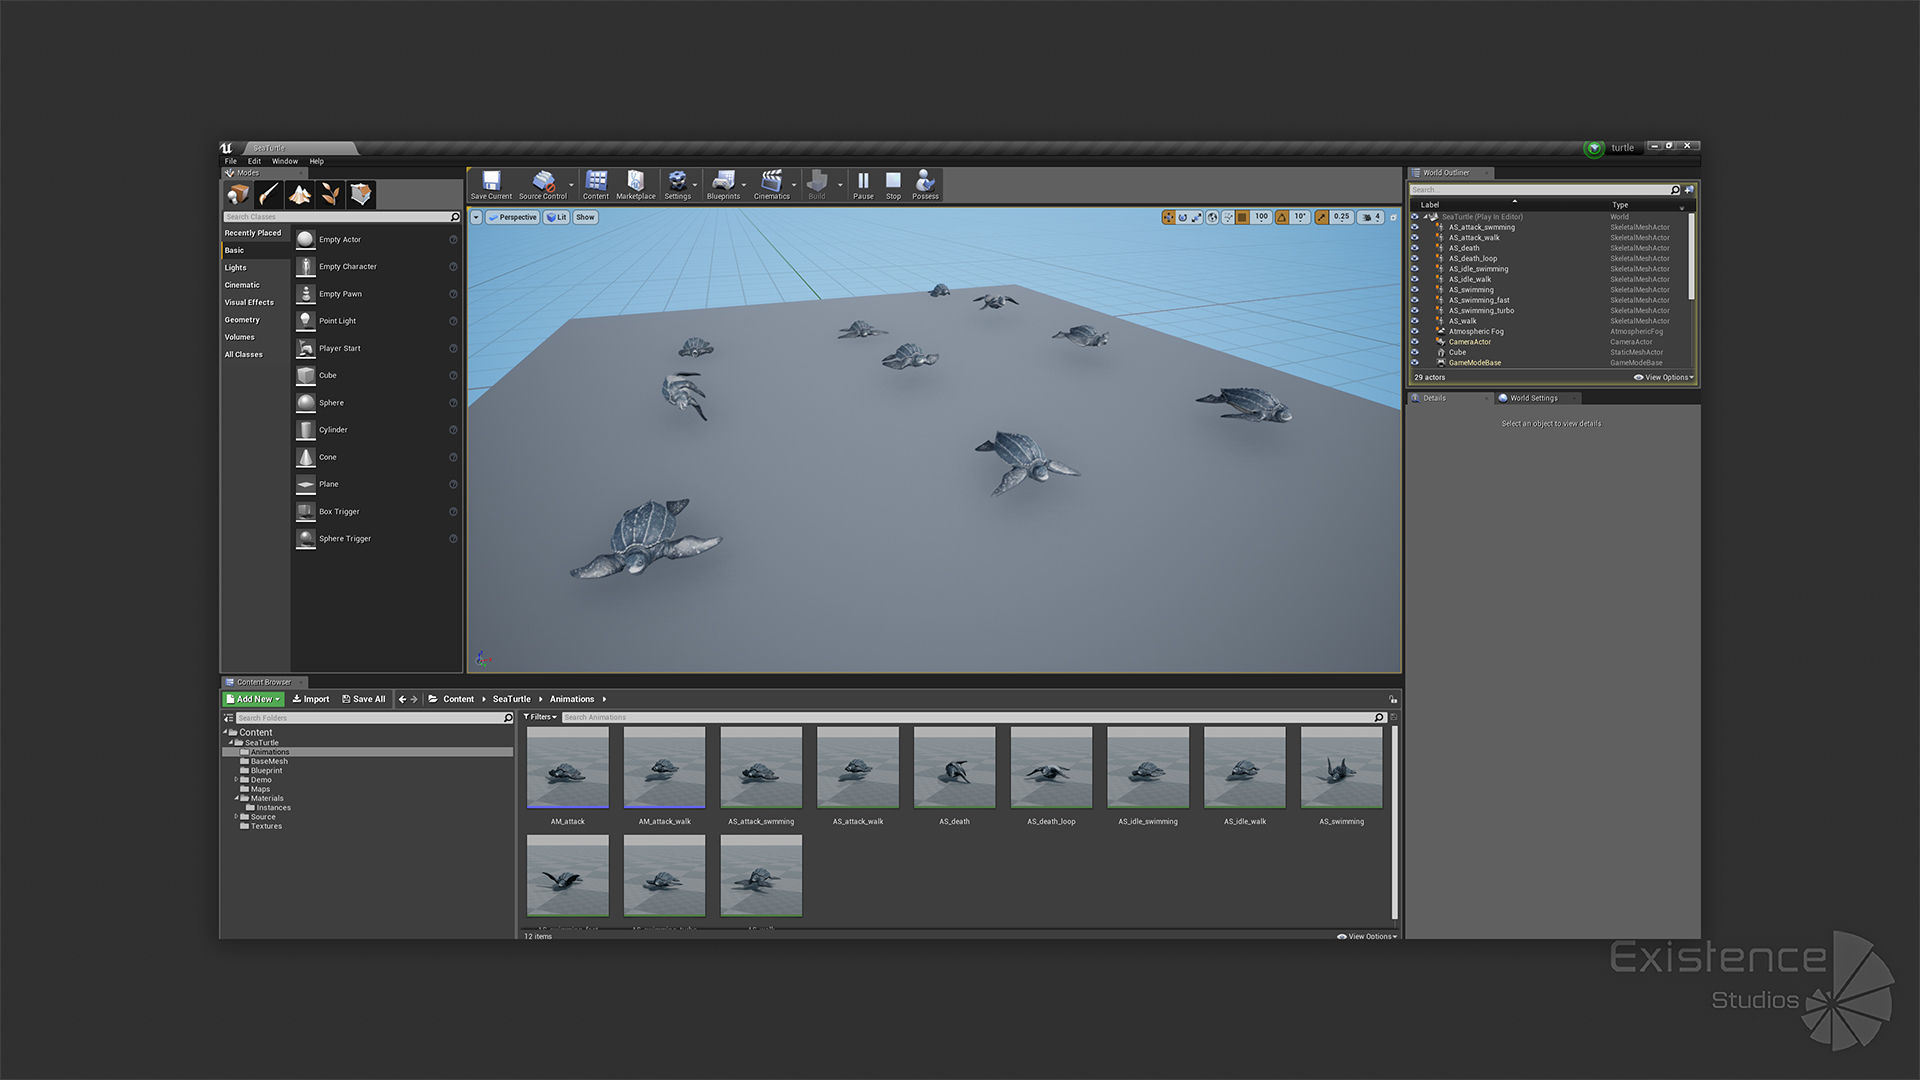The image size is (1920, 1080).
Task: Open the Perspective viewport type dropdown
Action: [x=512, y=217]
